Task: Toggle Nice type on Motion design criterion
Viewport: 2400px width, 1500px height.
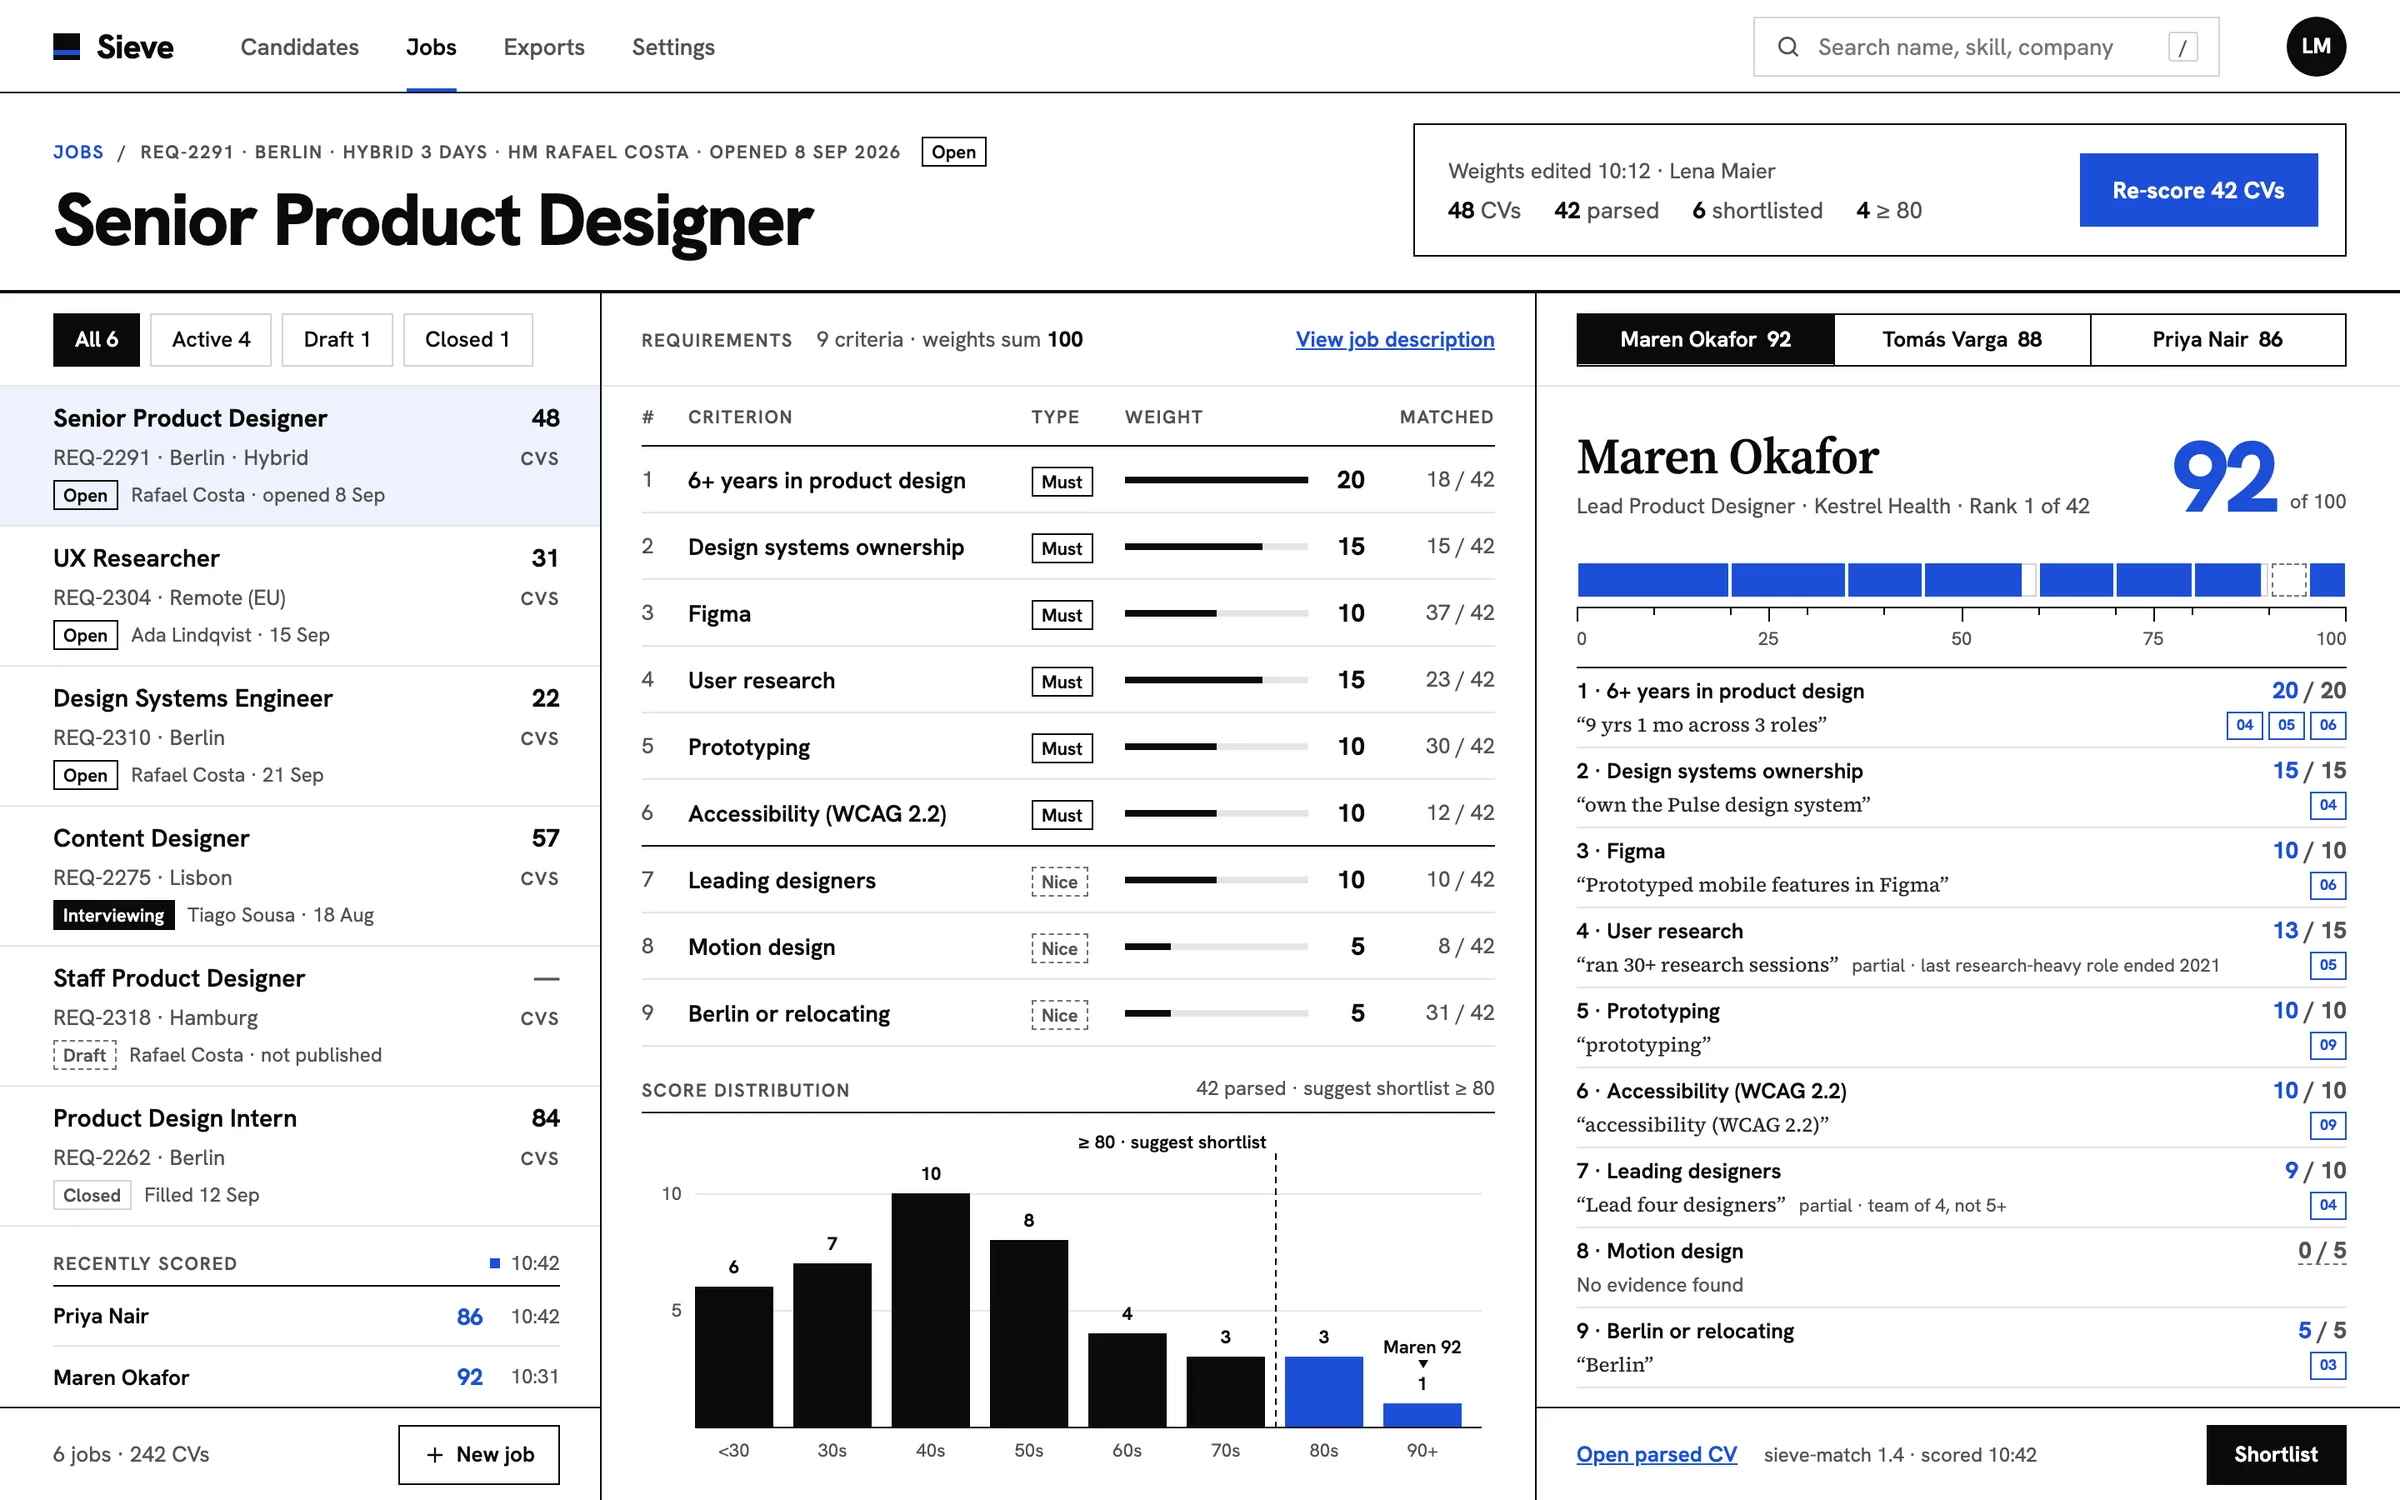Action: 1060,948
